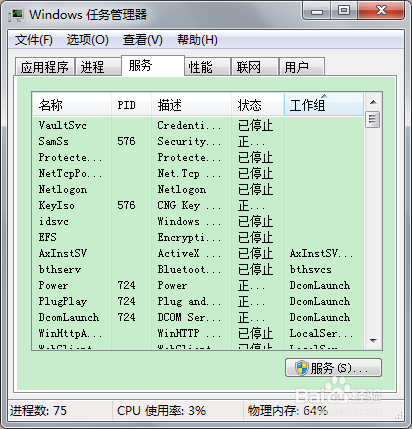Sort services by PID column header
Screen dimensions: 412x429
pos(131,105)
